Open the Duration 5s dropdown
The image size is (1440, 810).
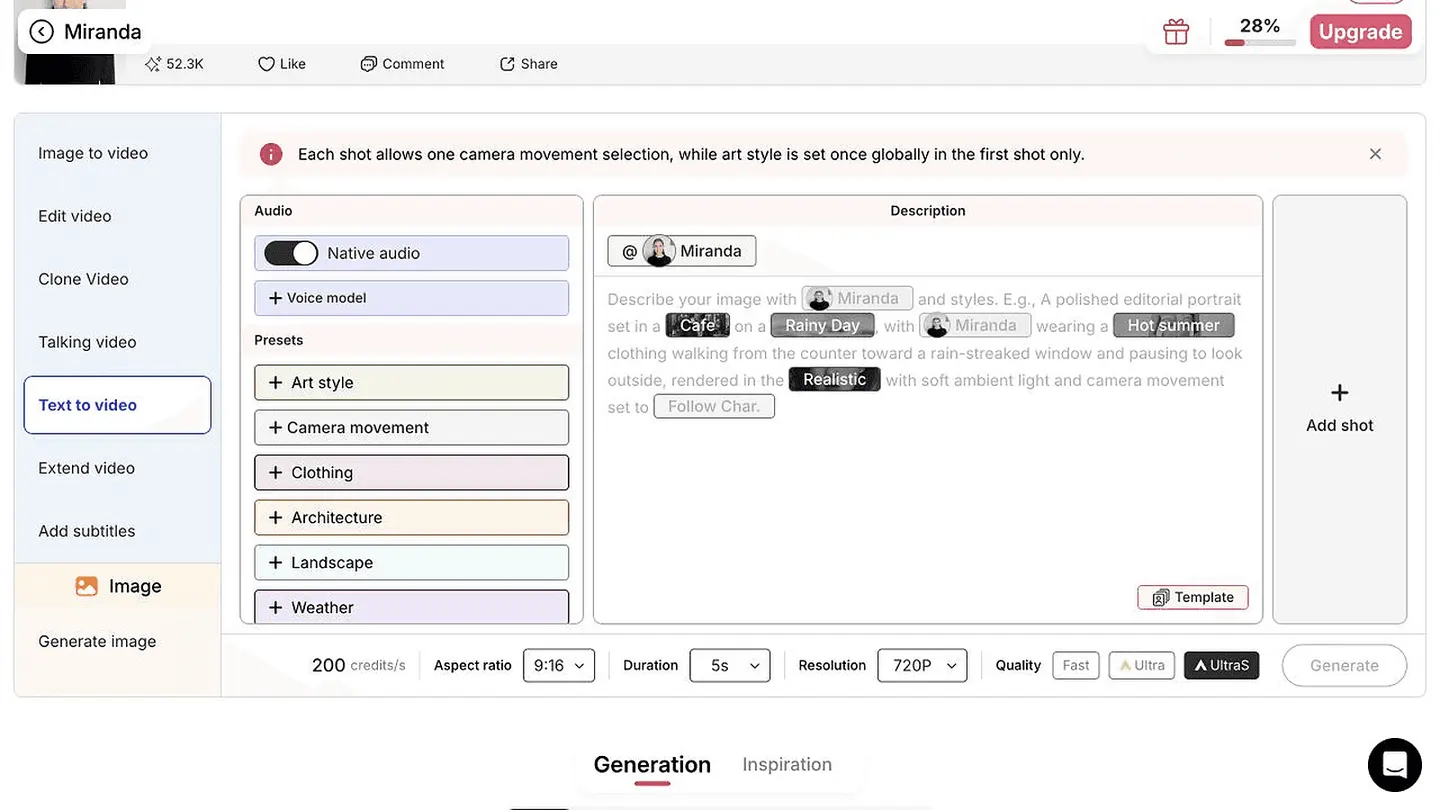730,666
